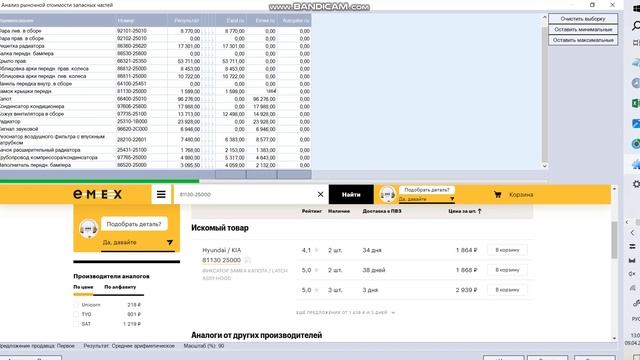The height and width of the screenshot is (360, 640).
Task: Open the Excel taskbar icon
Action: tap(636, 103)
